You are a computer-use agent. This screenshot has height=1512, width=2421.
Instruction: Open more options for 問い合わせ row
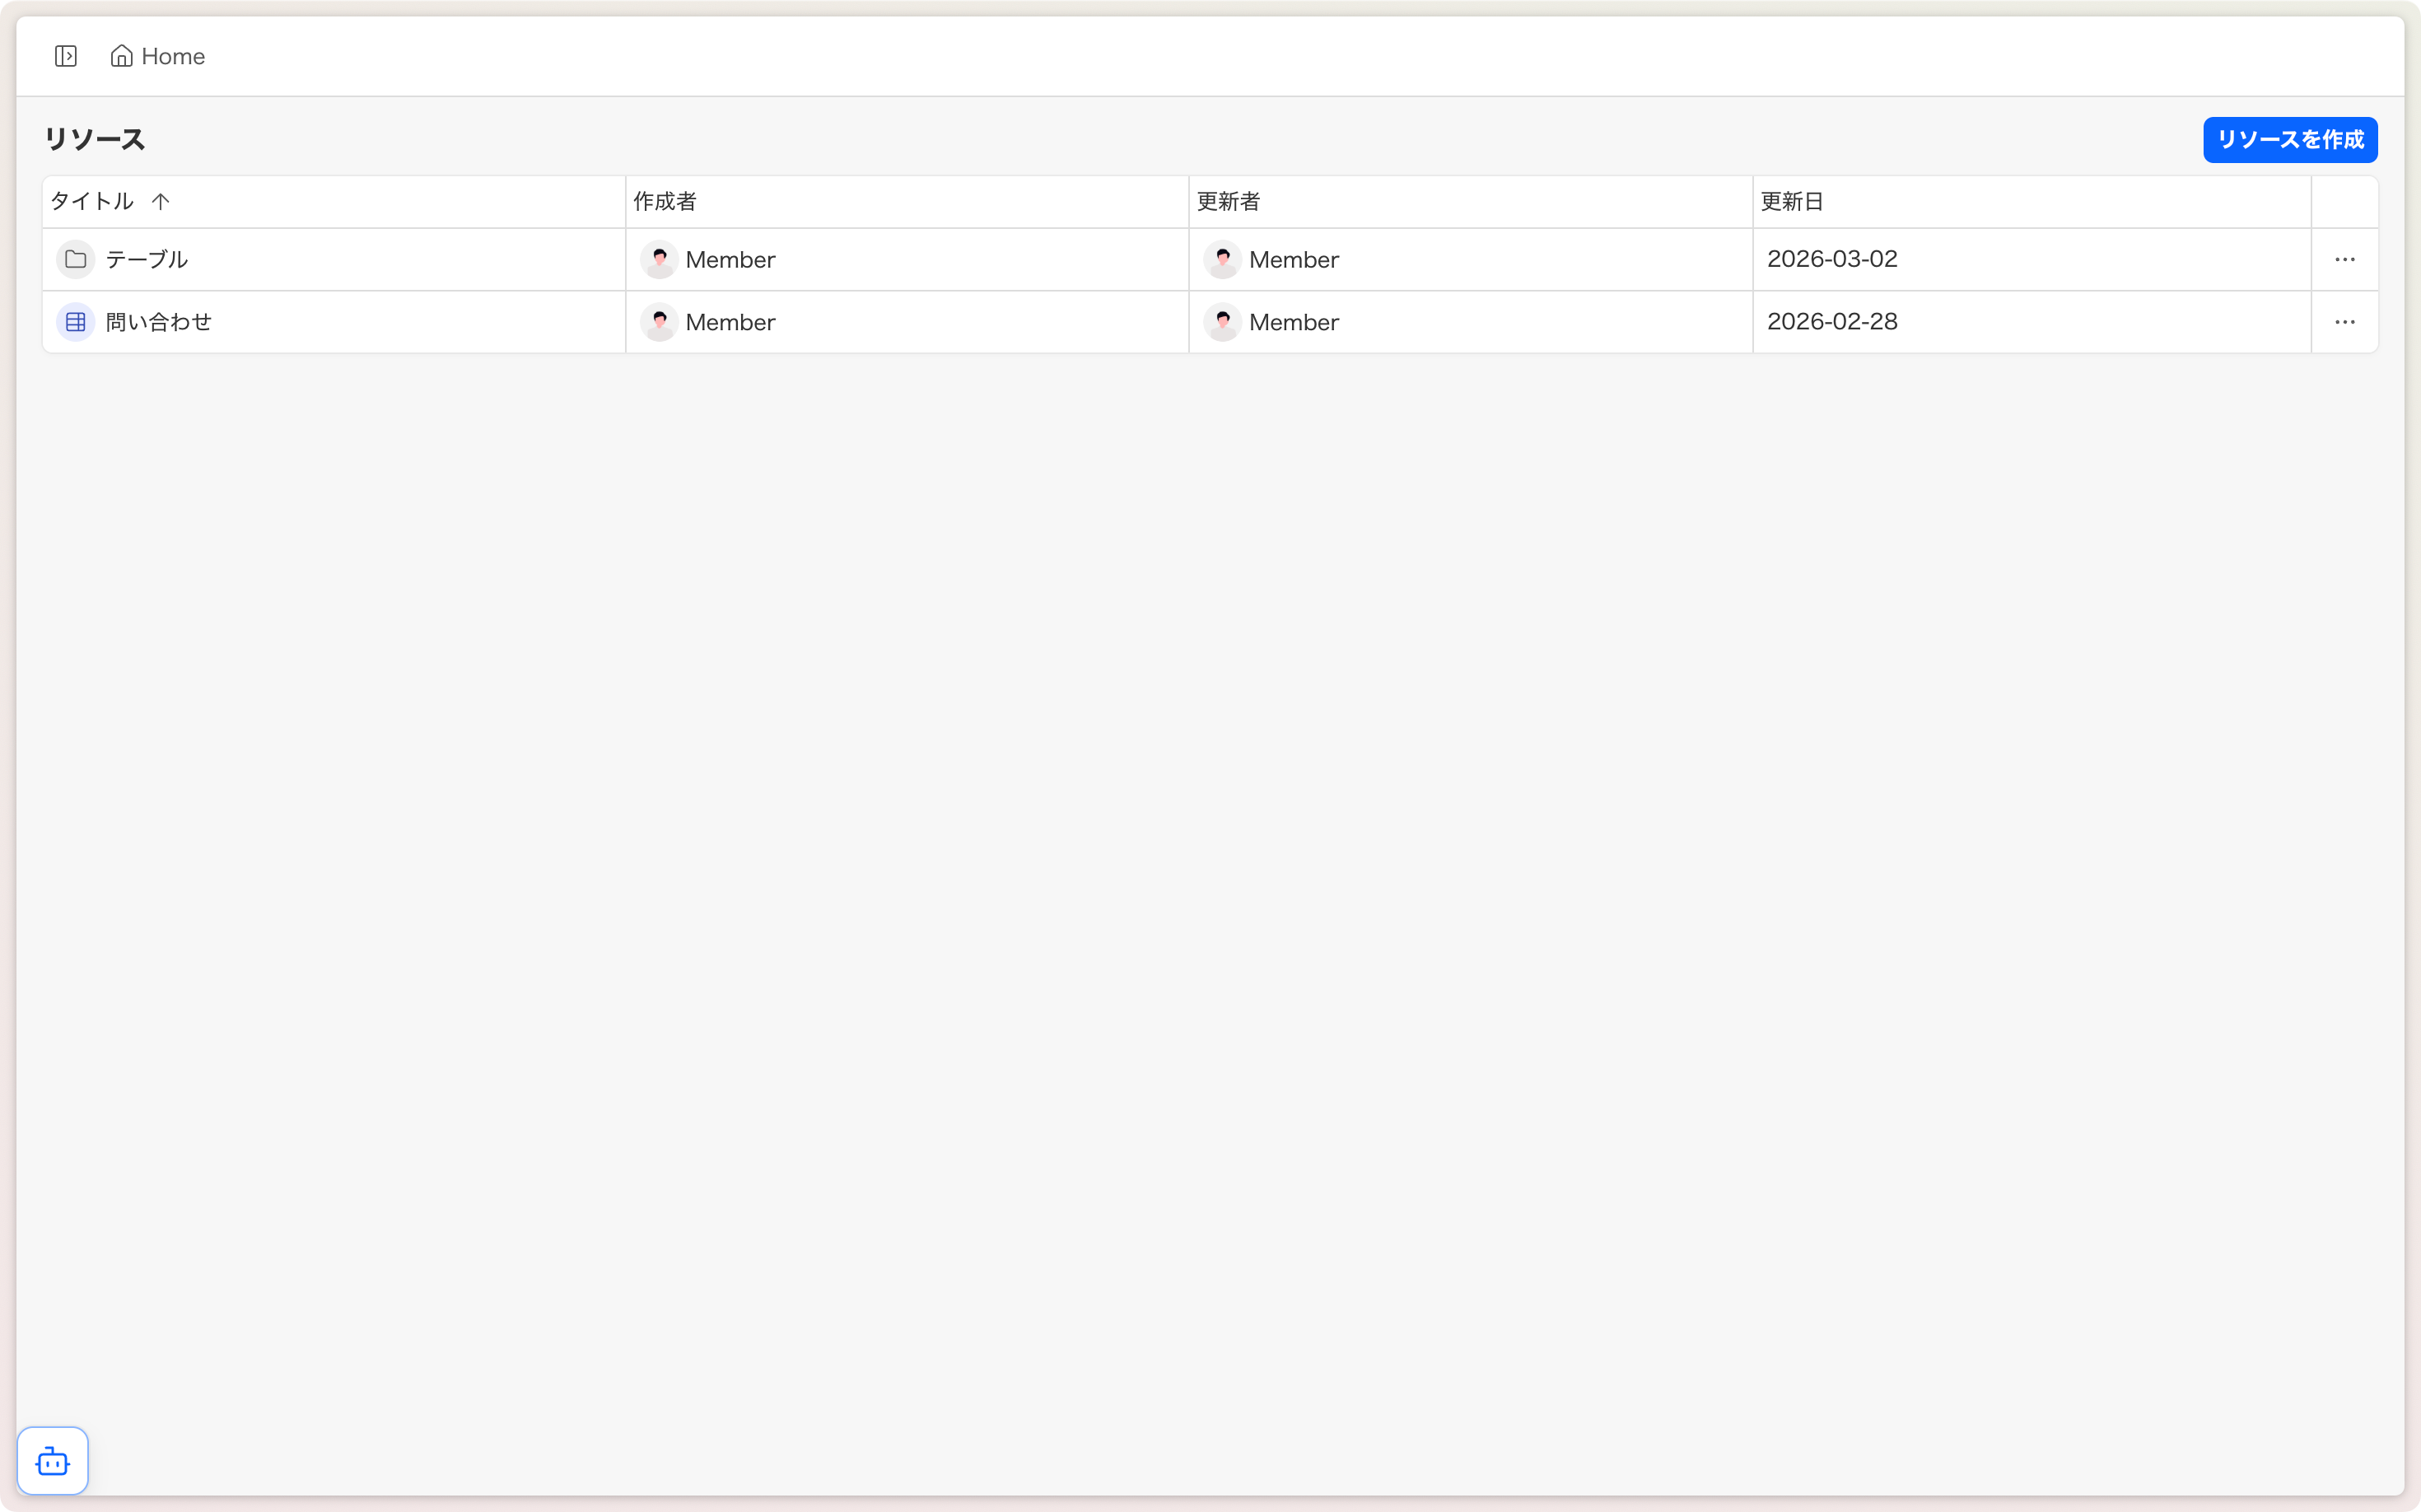click(x=2344, y=322)
